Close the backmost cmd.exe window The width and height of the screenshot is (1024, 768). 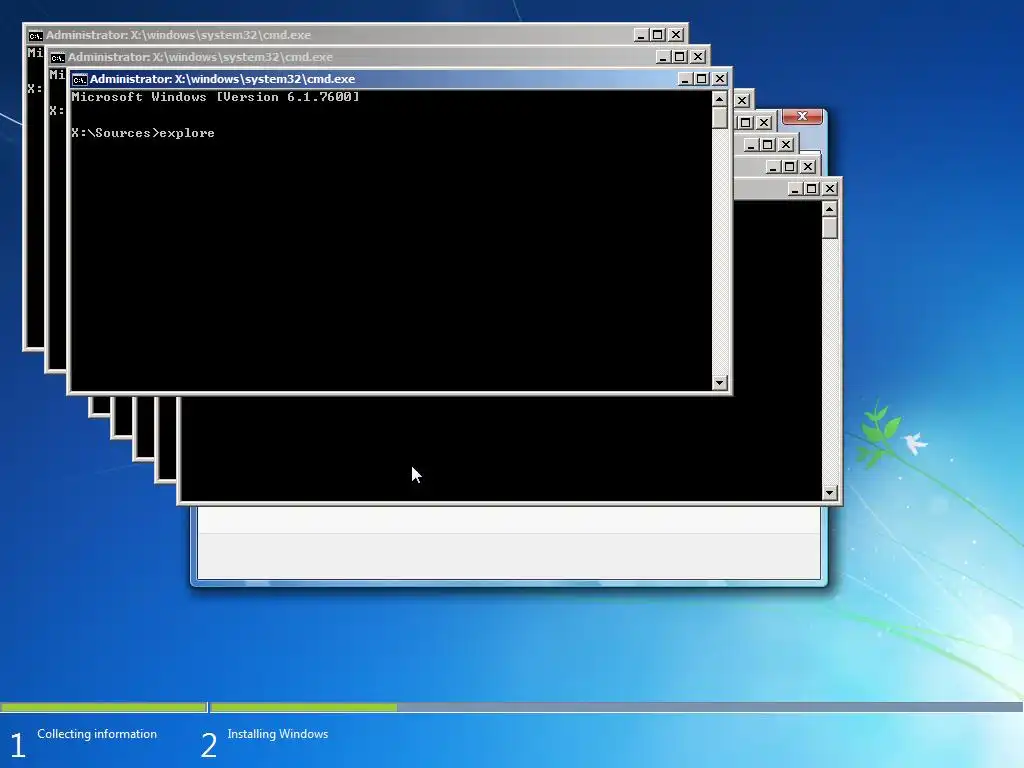click(x=676, y=35)
